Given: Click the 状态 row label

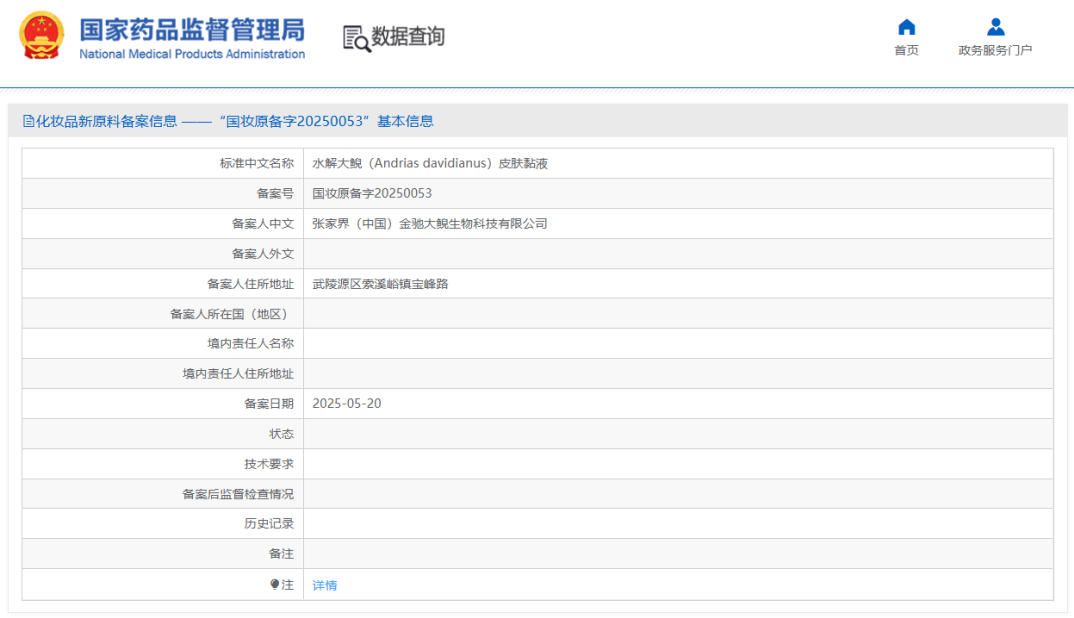Looking at the screenshot, I should [282, 434].
